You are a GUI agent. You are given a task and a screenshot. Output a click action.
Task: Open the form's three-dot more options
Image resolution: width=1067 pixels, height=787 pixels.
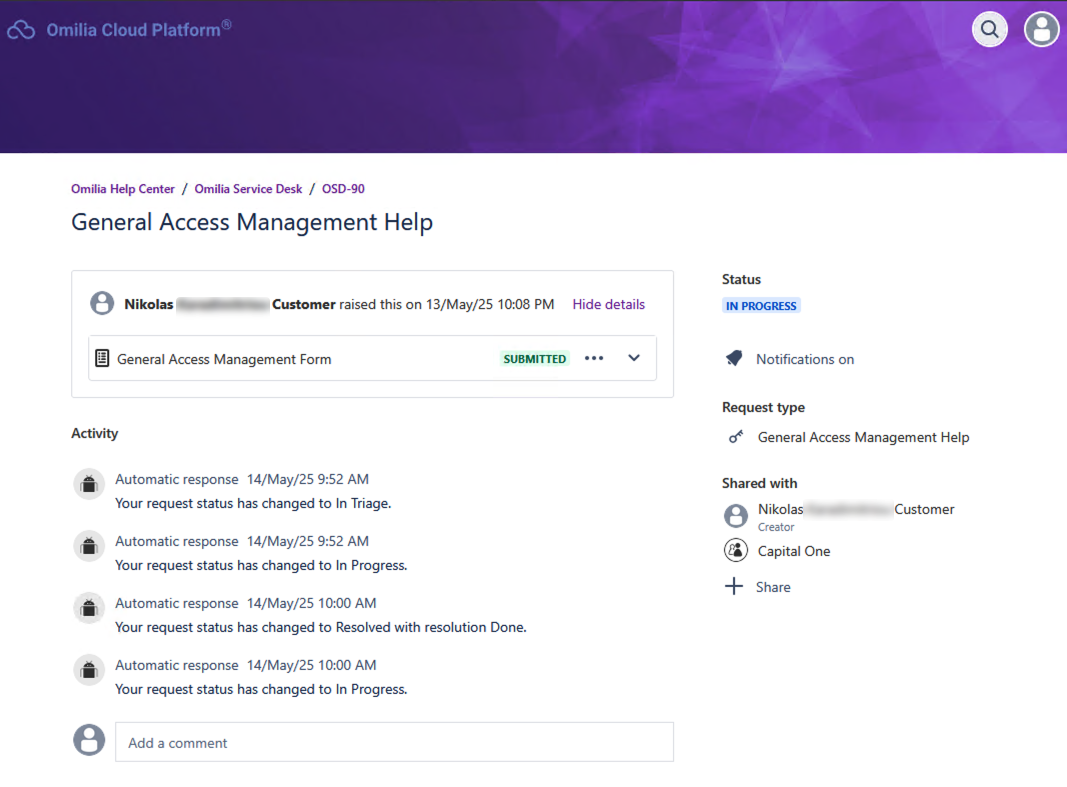[594, 358]
